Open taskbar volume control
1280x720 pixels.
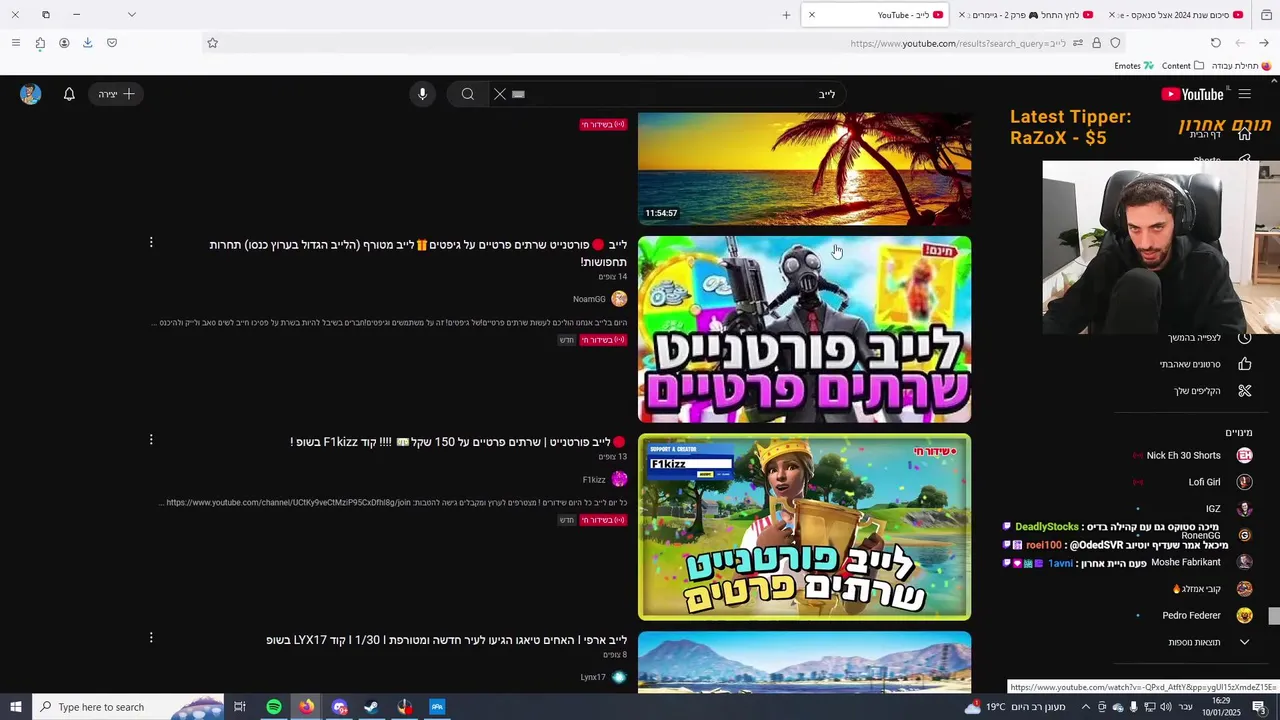[1166, 707]
